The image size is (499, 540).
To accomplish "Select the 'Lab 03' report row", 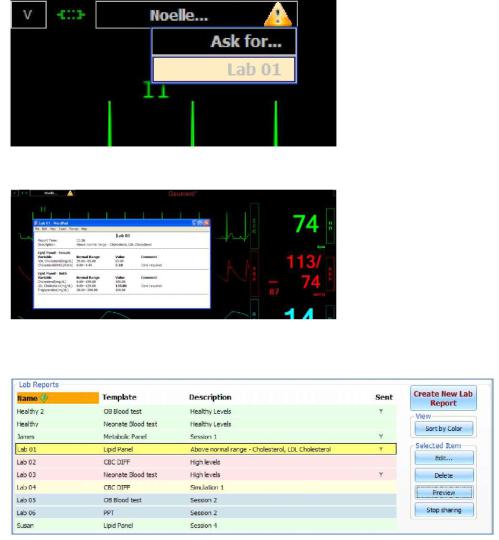I will click(x=206, y=475).
